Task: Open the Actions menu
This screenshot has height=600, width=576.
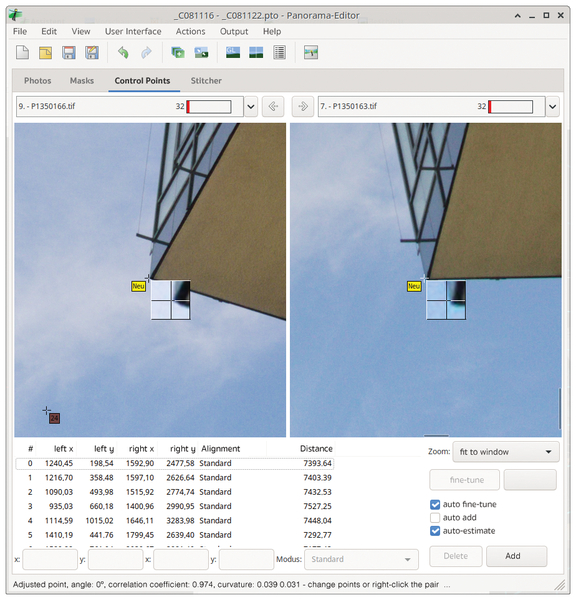Action: click(x=191, y=31)
